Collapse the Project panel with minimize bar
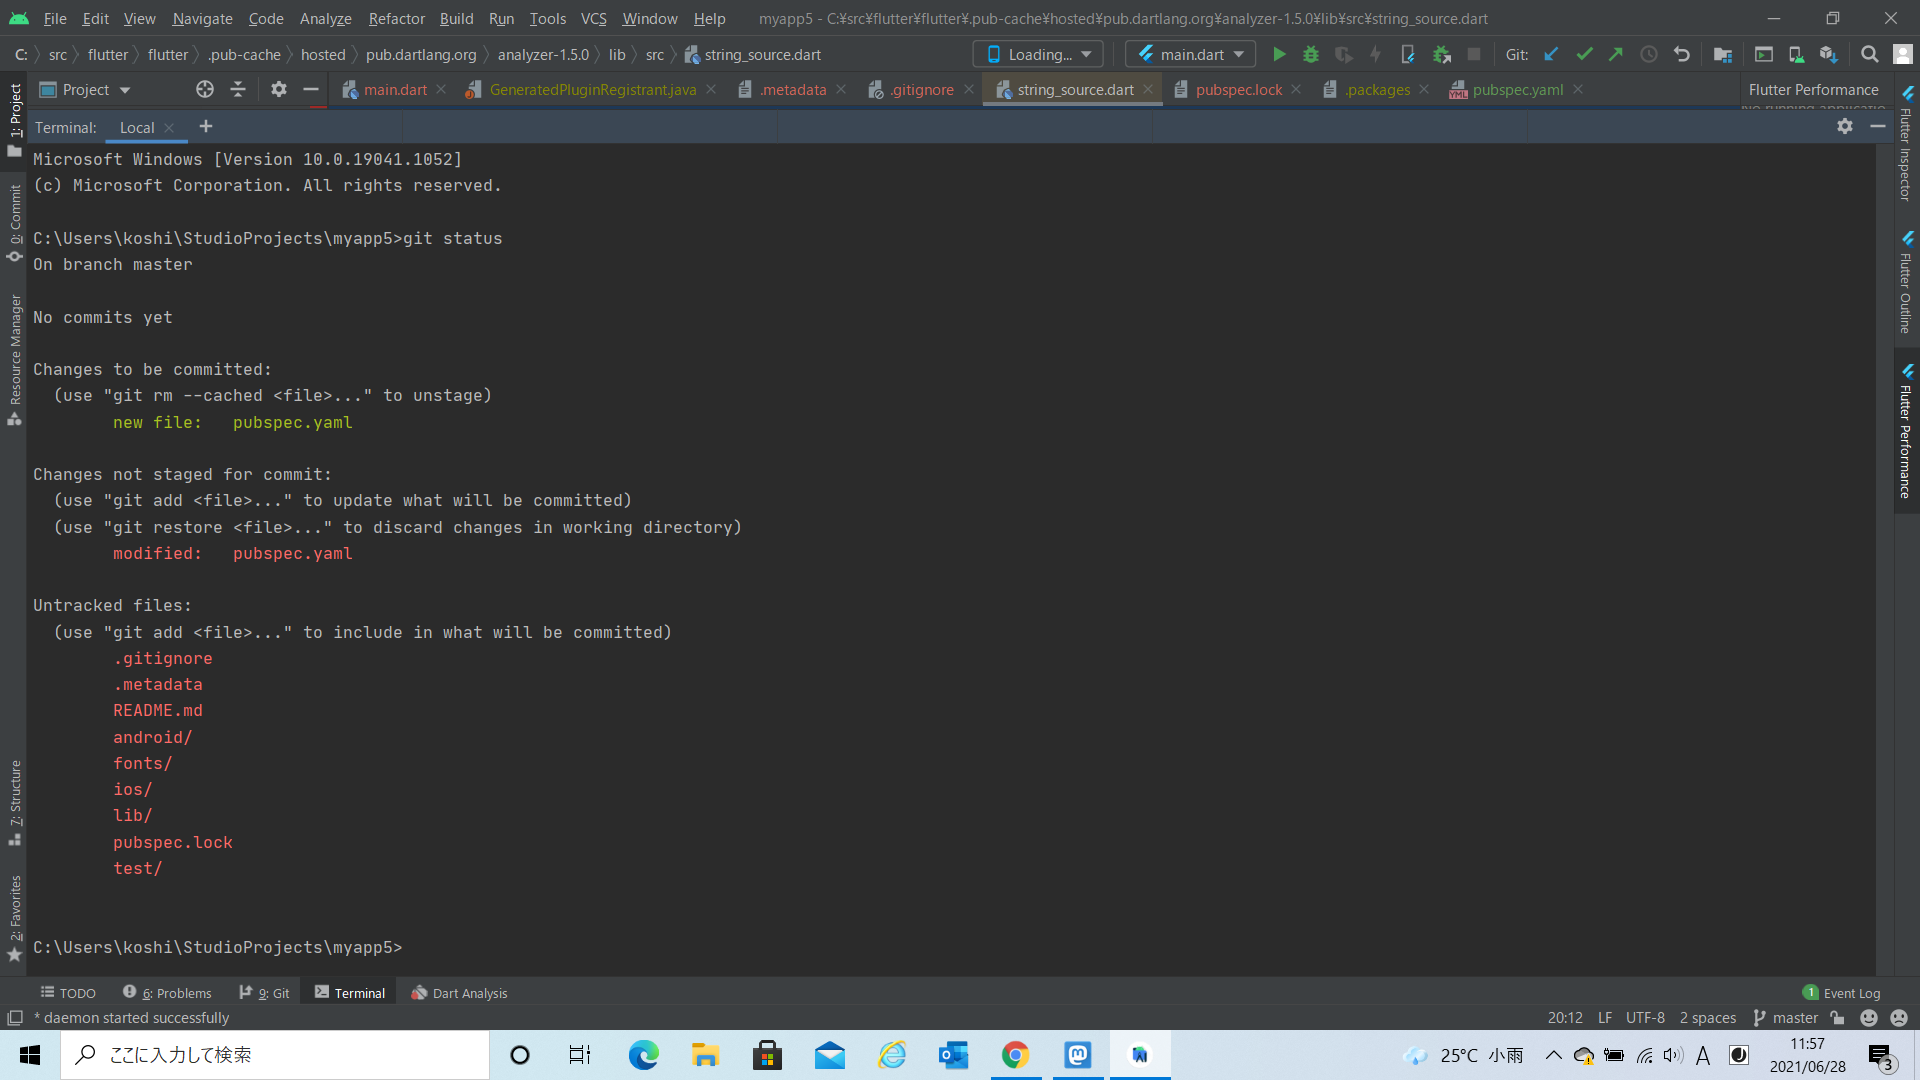Viewport: 1920px width, 1080px height. click(311, 89)
